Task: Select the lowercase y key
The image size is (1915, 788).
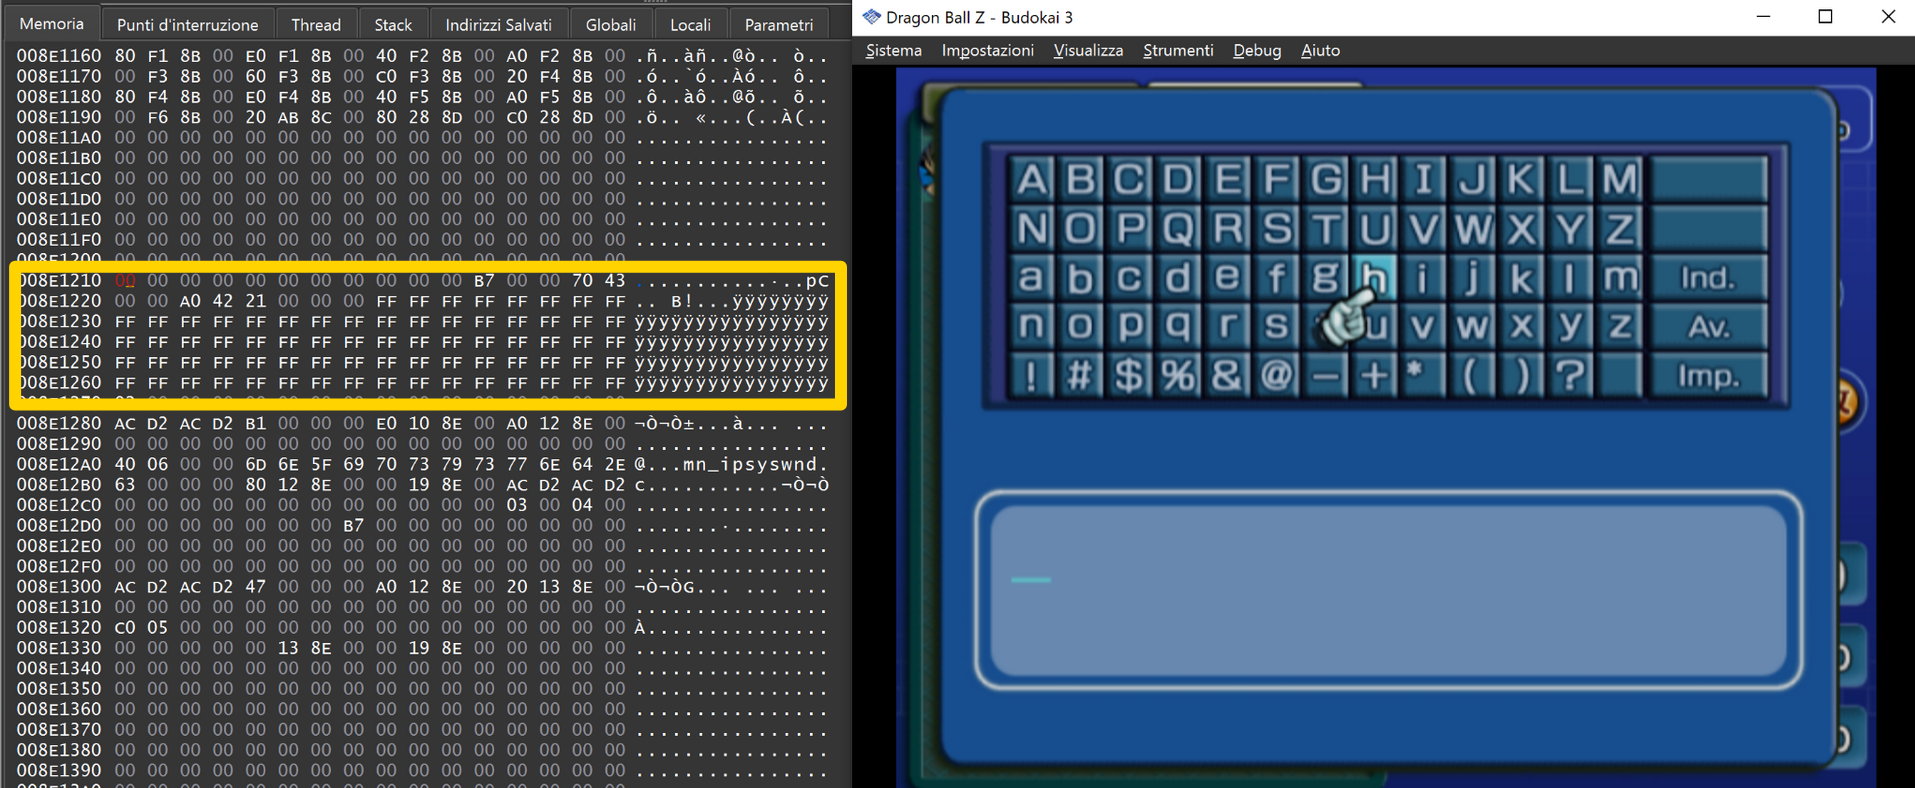Action: coord(1570,326)
